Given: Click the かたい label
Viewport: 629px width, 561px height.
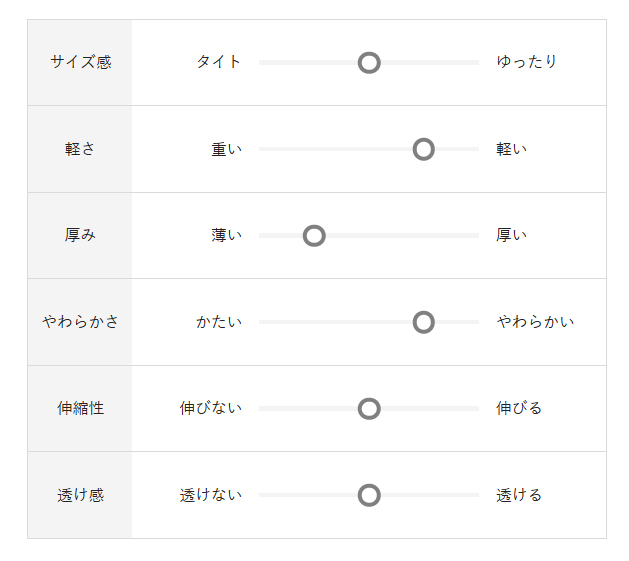Looking at the screenshot, I should tap(219, 322).
